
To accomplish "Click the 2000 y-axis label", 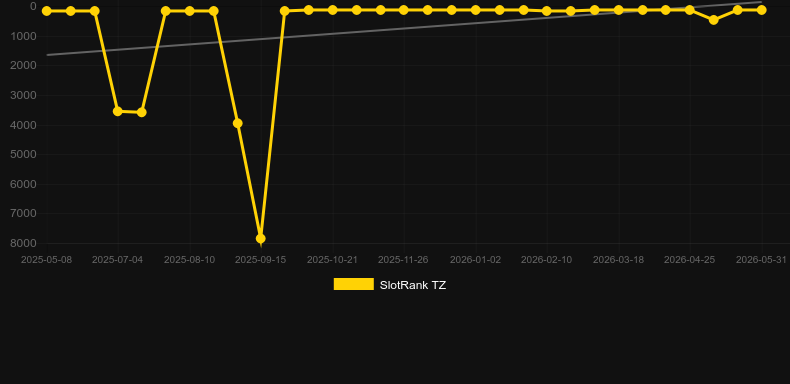I will click(x=24, y=66).
